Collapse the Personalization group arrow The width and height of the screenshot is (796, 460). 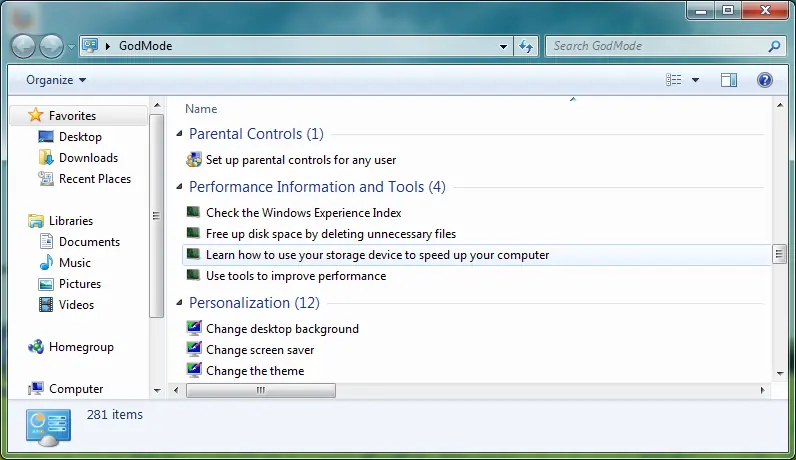click(179, 303)
